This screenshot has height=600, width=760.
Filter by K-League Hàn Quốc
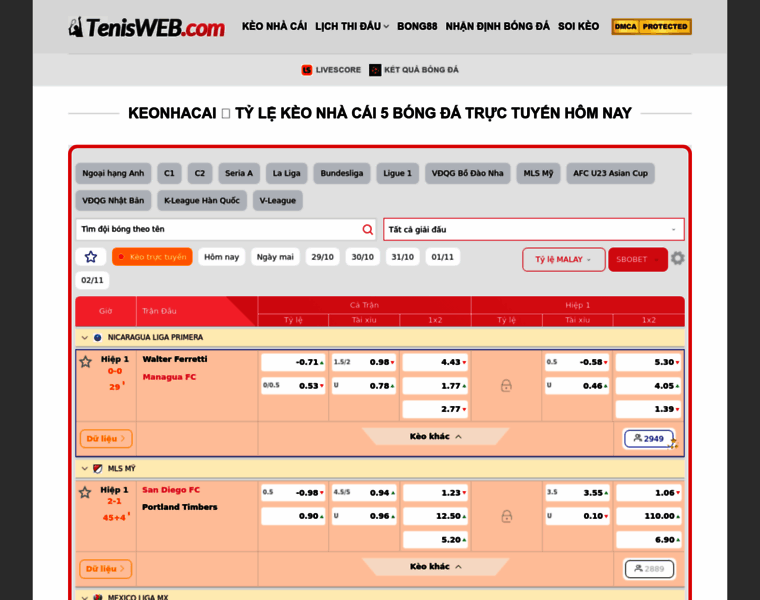point(202,201)
